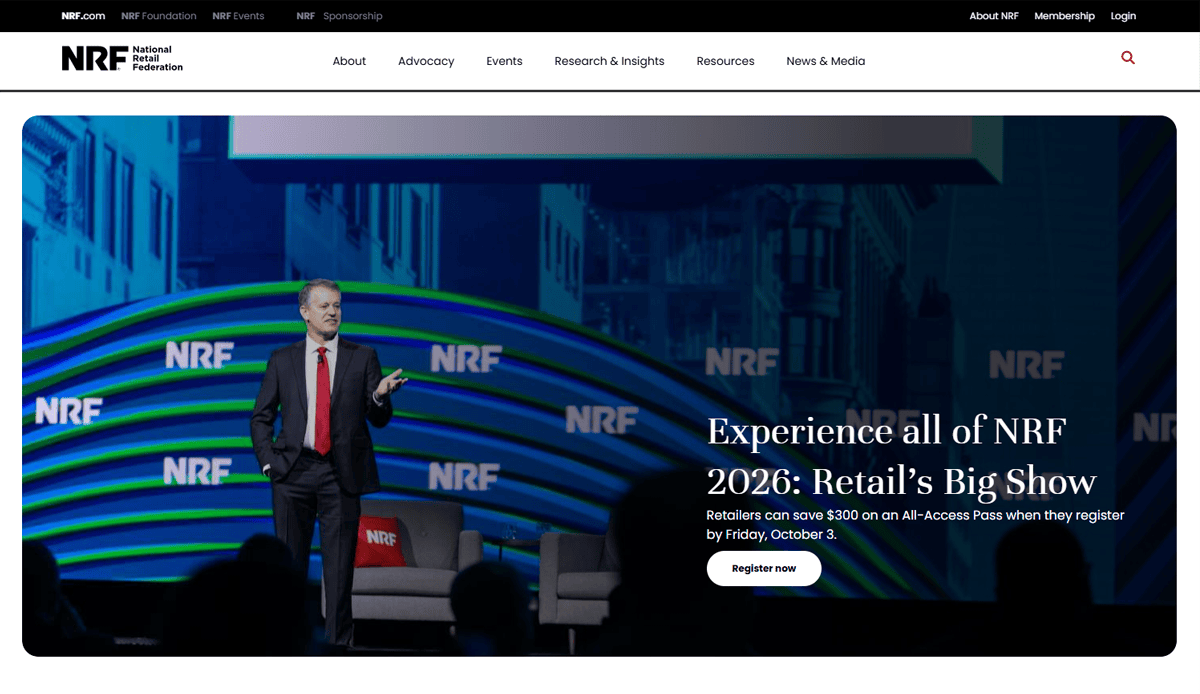This screenshot has width=1200, height=694.
Task: Click the NRF.com link
Action: pyautogui.click(x=82, y=15)
